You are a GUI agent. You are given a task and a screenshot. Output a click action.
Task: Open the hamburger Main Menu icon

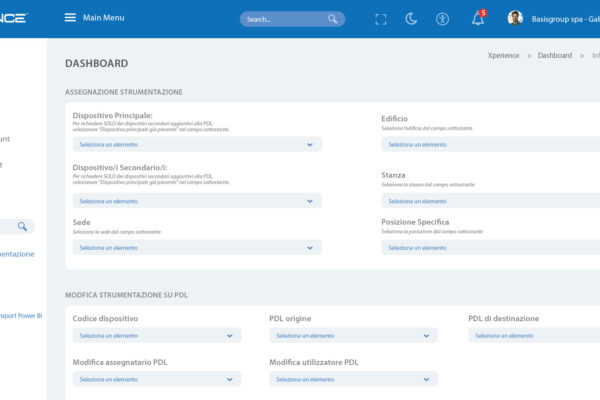pos(70,18)
